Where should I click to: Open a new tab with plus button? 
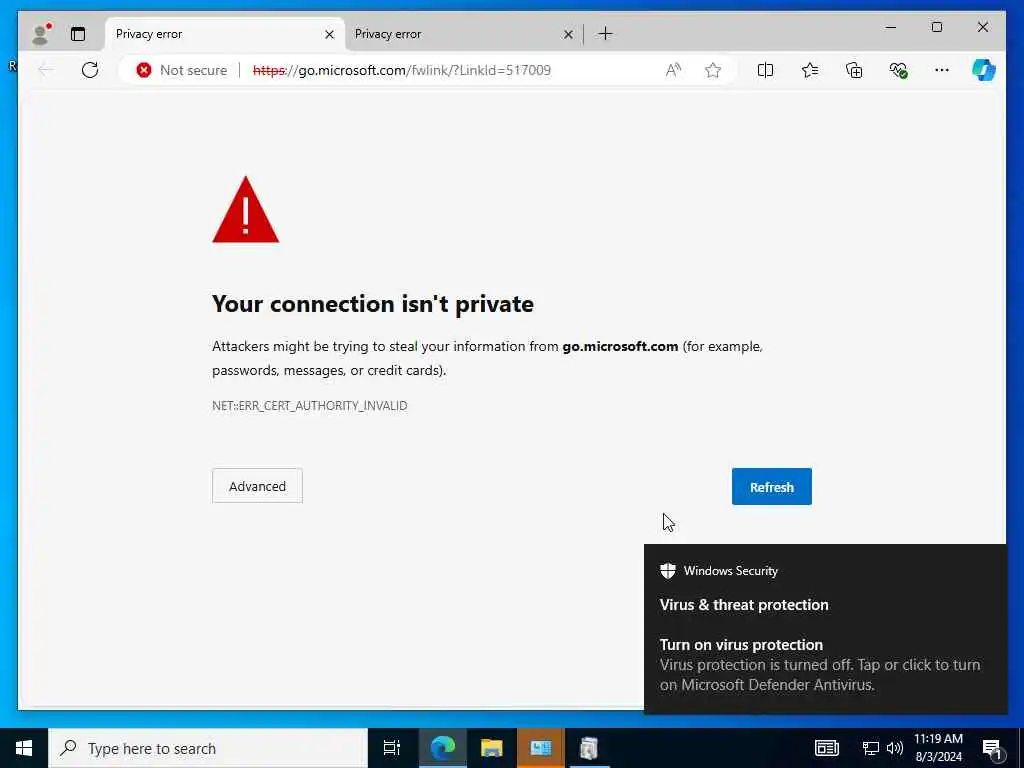click(x=605, y=33)
